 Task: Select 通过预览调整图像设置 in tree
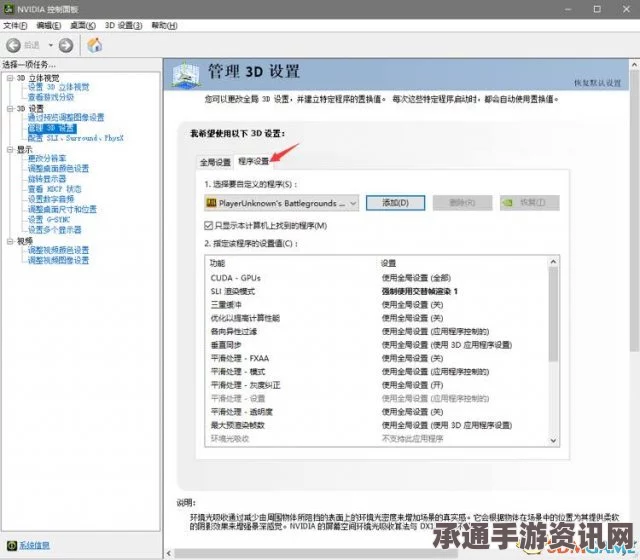click(66, 118)
